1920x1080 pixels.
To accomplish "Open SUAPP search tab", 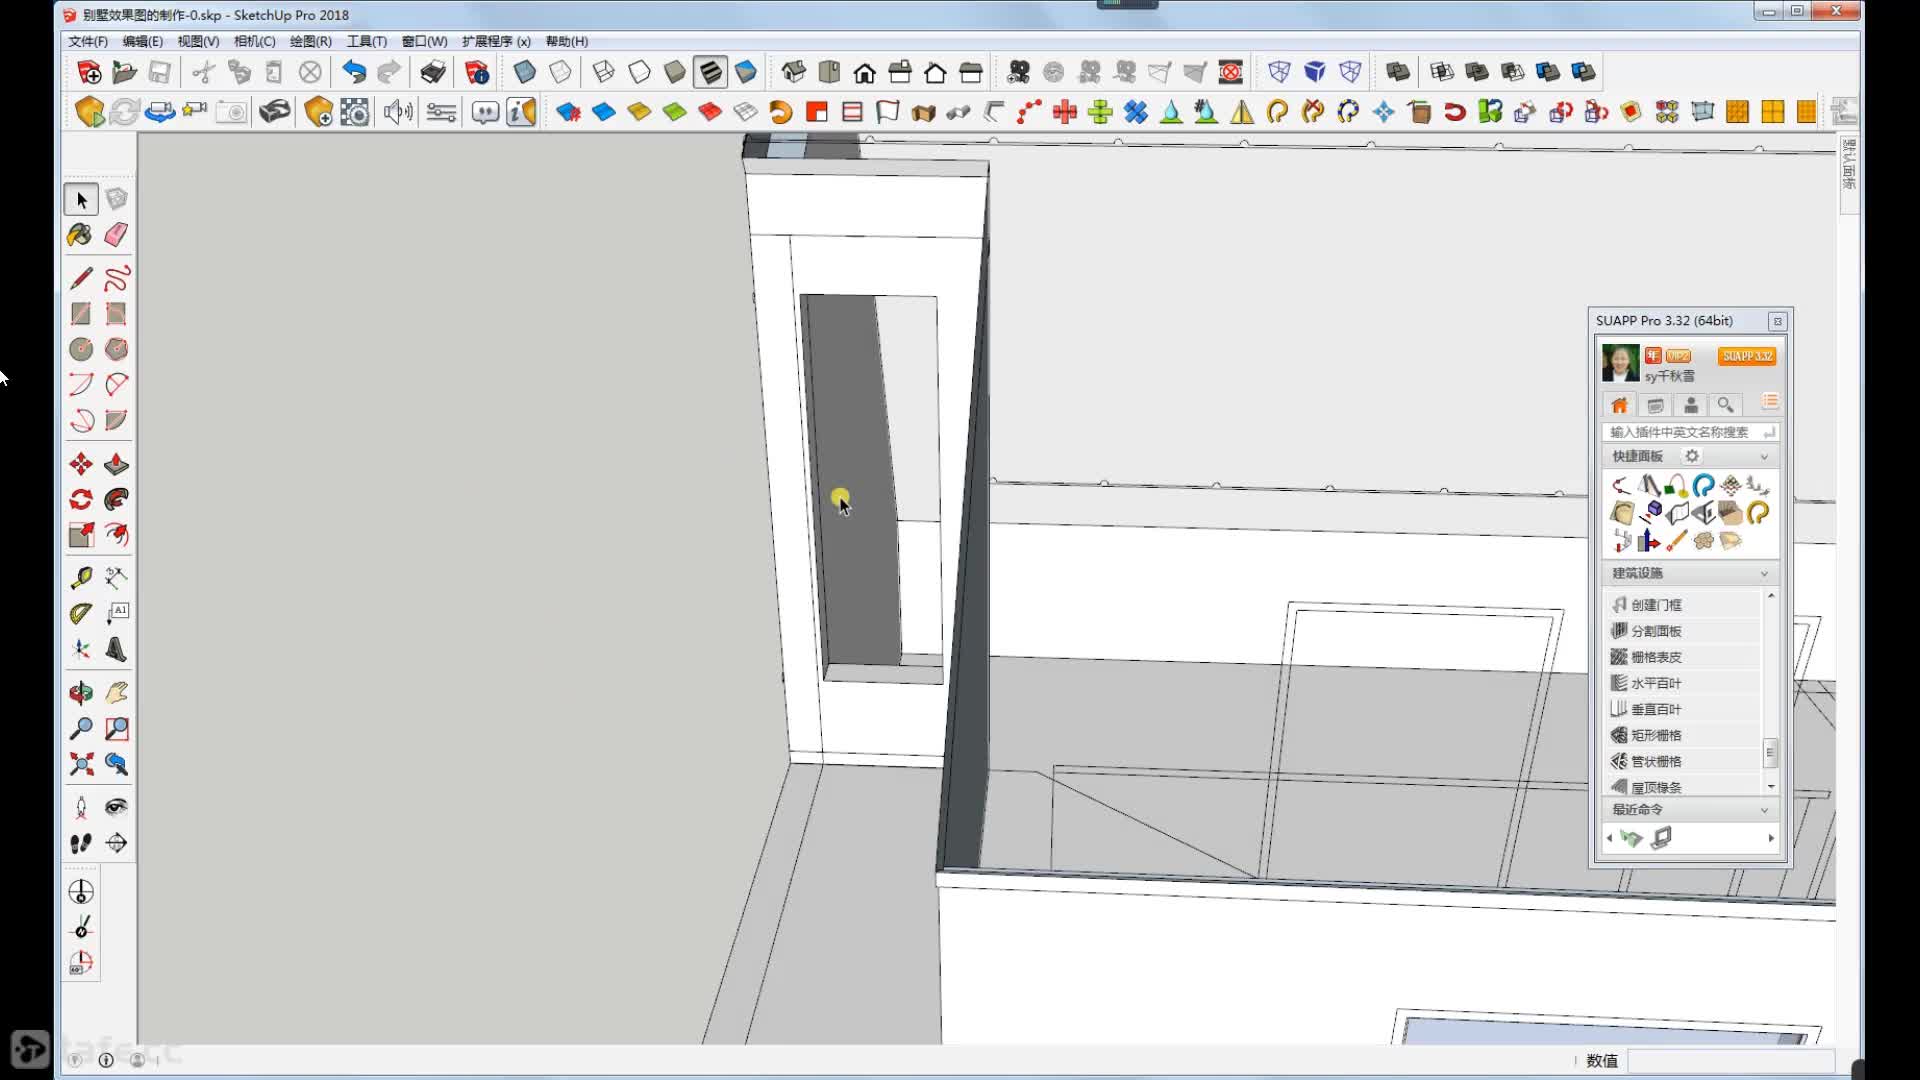I will pos(1726,405).
